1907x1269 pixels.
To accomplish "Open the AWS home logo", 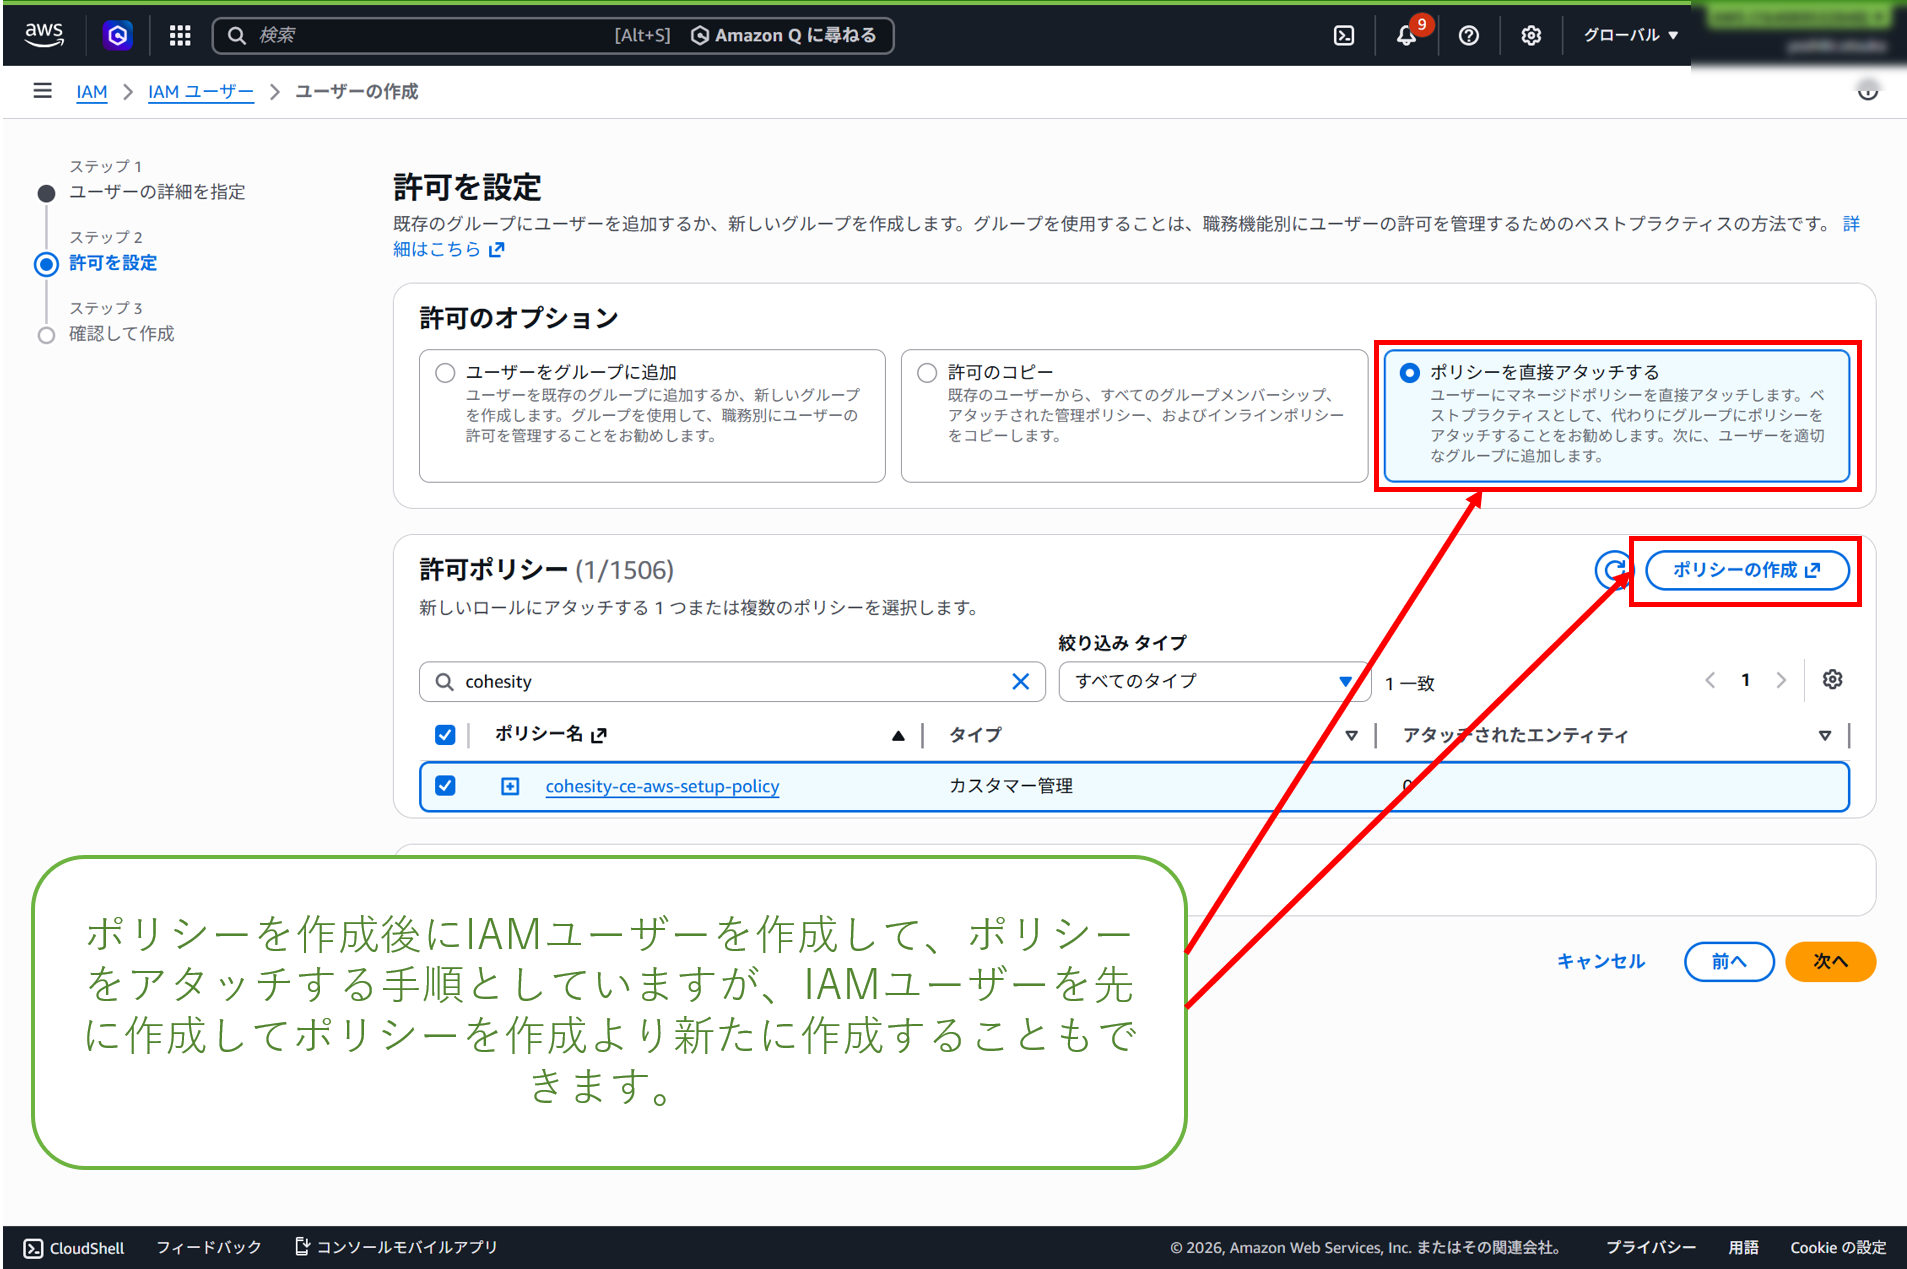I will (44, 35).
